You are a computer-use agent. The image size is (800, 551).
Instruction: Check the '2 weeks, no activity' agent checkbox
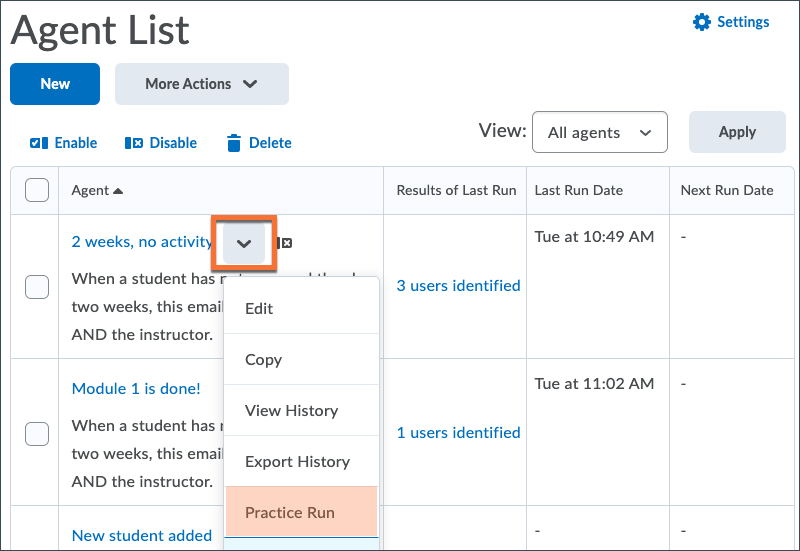tap(36, 286)
